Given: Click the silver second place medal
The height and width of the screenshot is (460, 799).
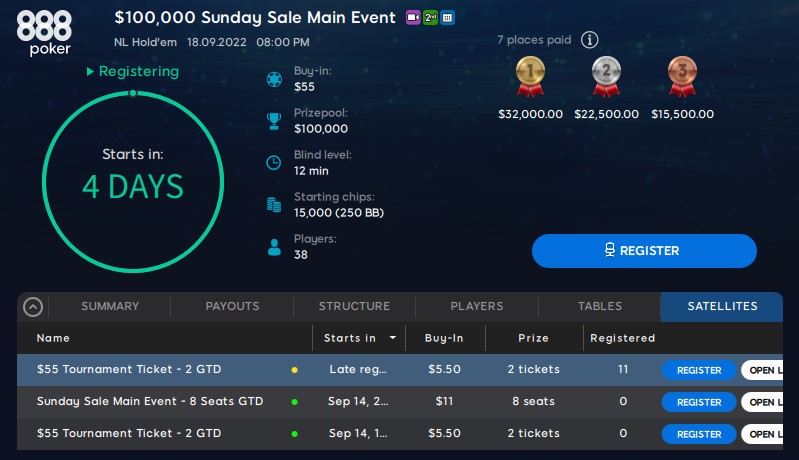Looking at the screenshot, I should pos(606,77).
